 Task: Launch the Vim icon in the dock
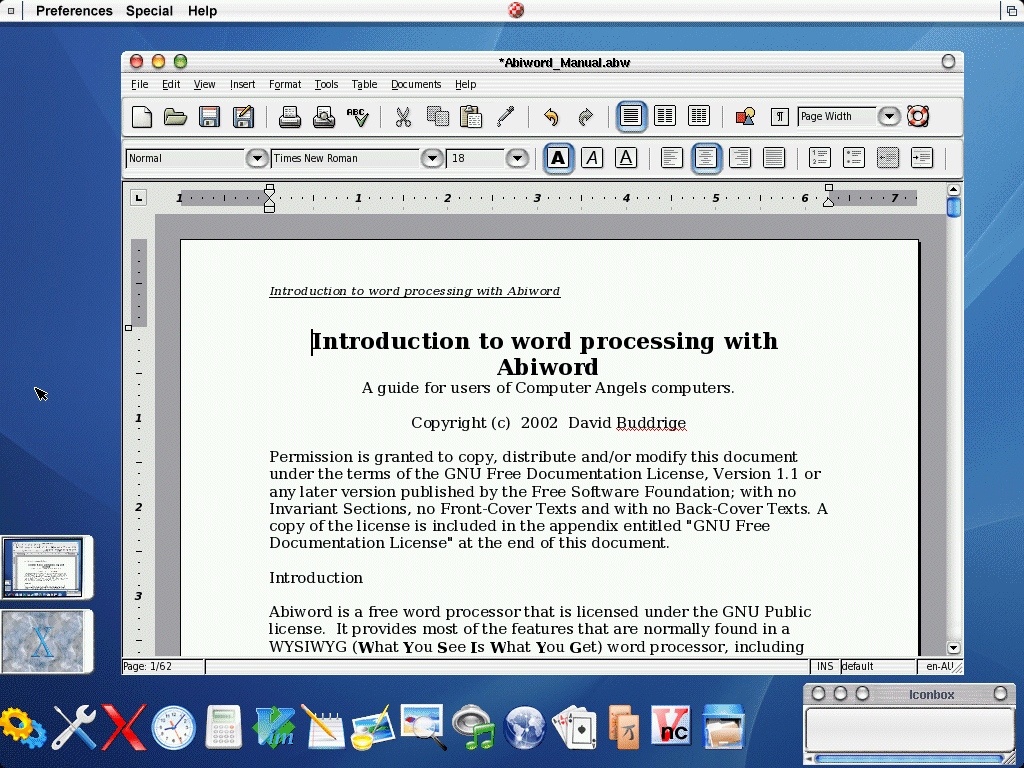(274, 727)
